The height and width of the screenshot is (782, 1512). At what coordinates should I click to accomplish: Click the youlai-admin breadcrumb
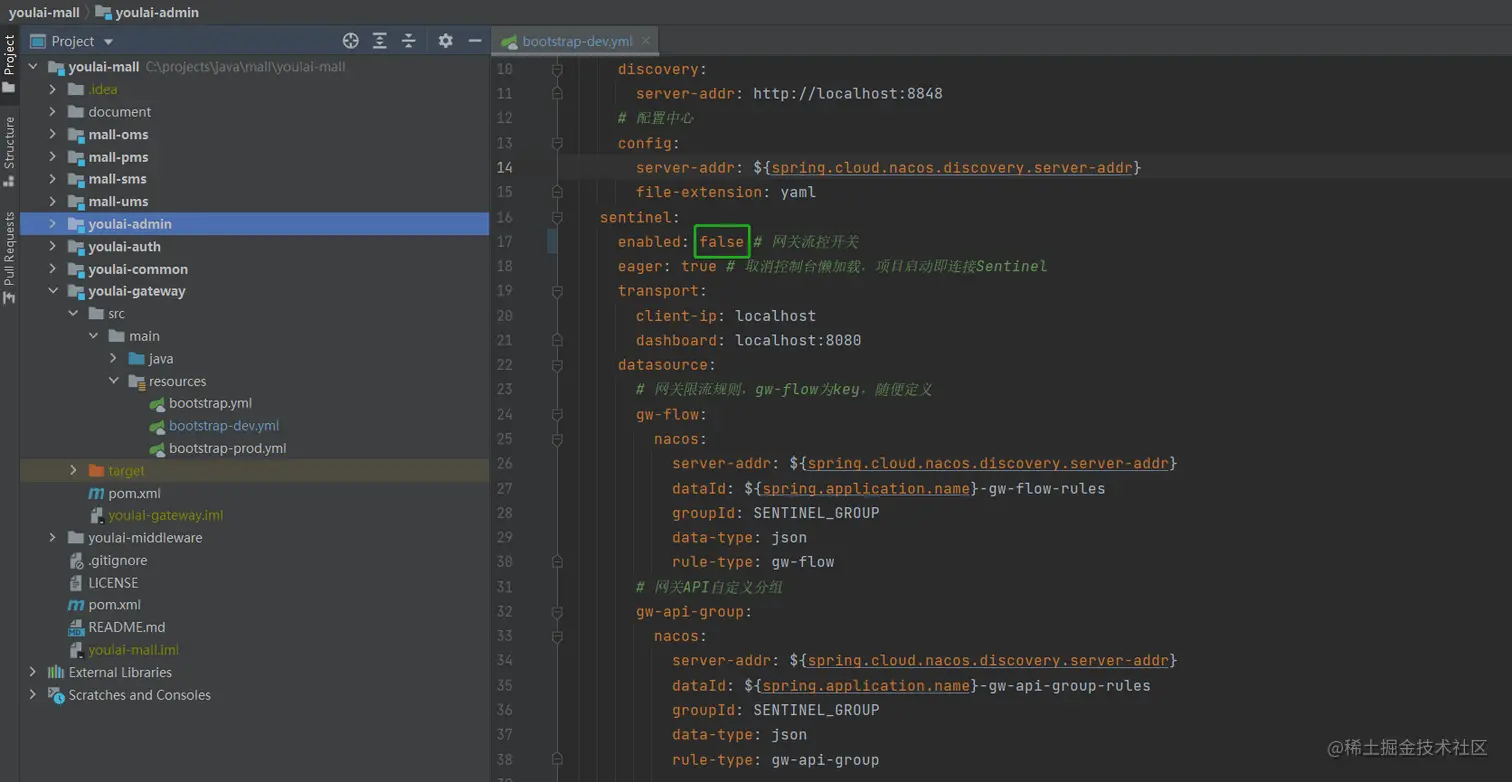click(147, 12)
